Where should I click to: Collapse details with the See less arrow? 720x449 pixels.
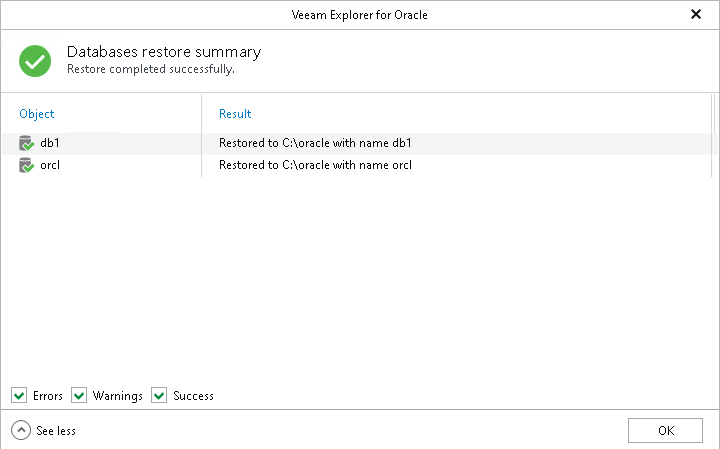click(x=21, y=430)
